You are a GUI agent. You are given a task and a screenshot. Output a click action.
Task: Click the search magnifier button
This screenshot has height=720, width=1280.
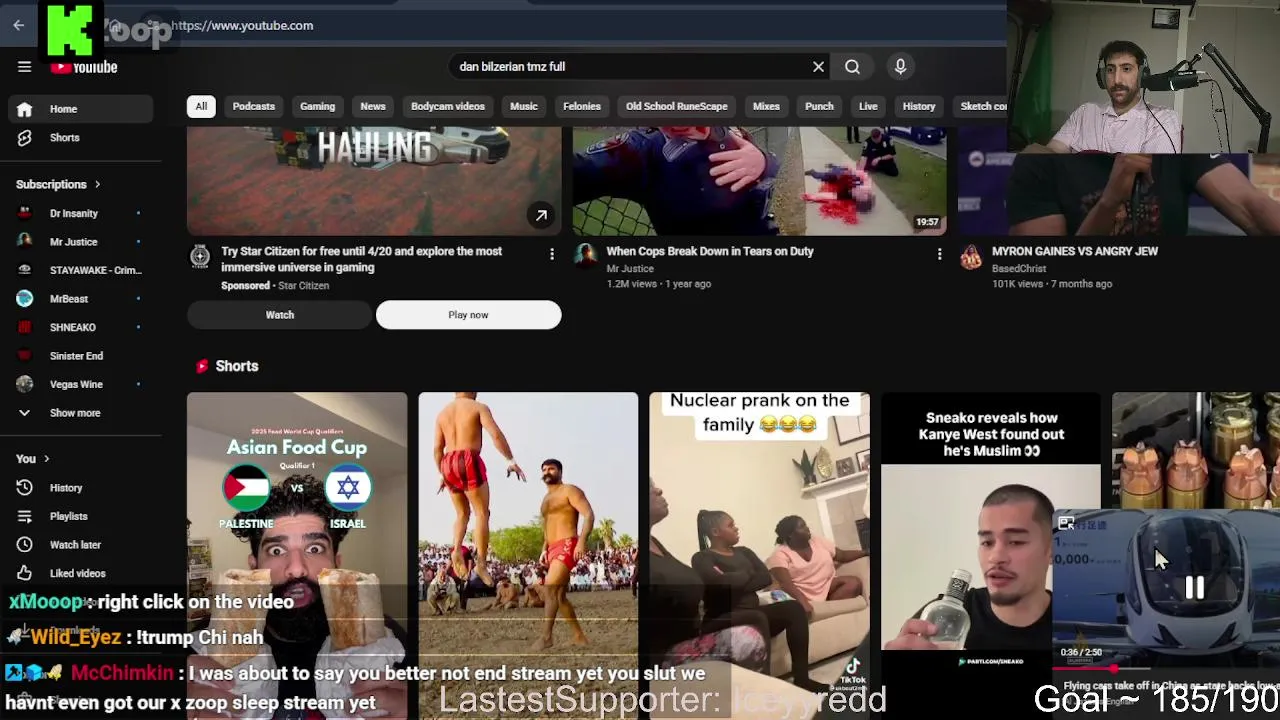pos(852,67)
